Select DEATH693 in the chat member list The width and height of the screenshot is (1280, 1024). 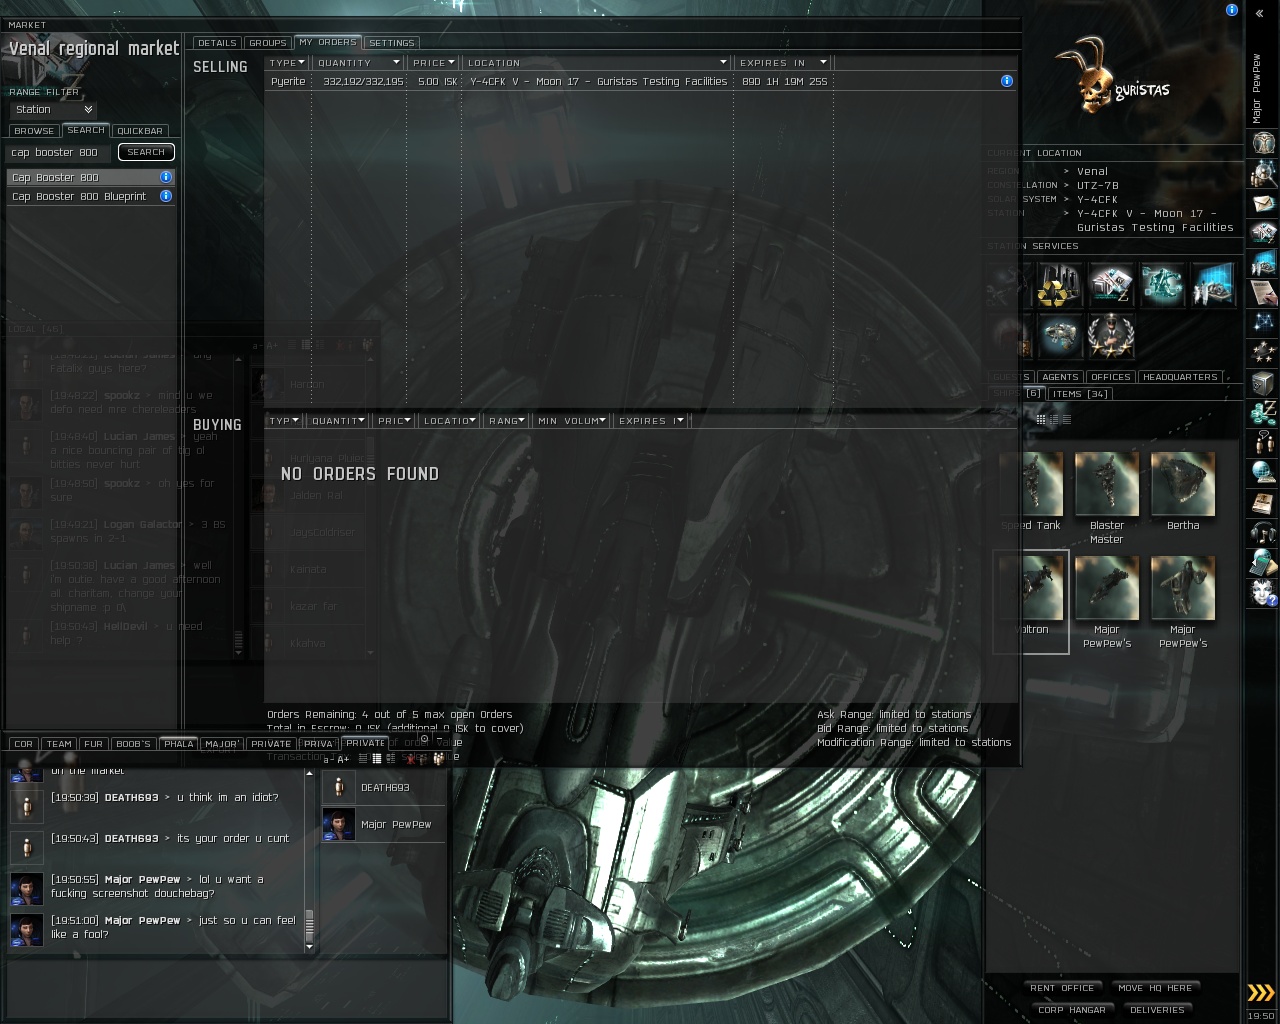(383, 787)
